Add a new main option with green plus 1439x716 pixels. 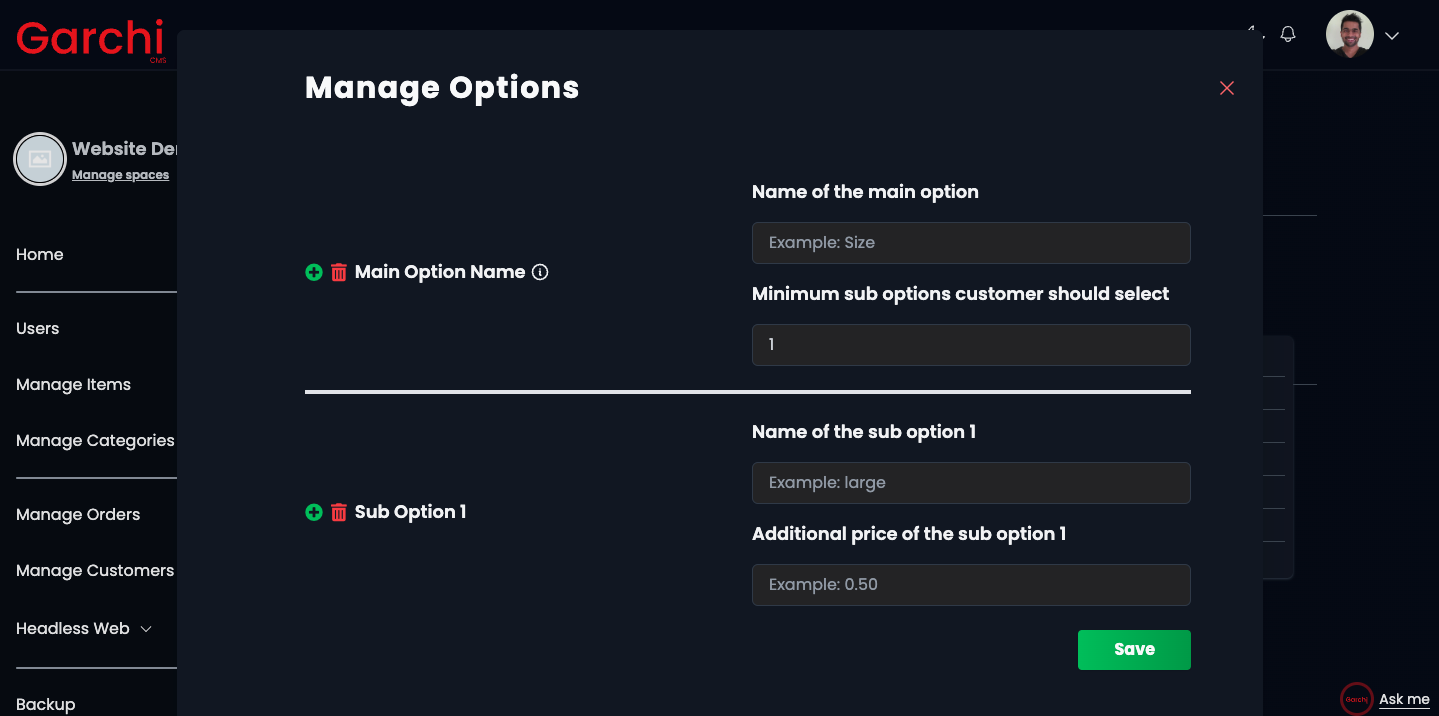[314, 272]
